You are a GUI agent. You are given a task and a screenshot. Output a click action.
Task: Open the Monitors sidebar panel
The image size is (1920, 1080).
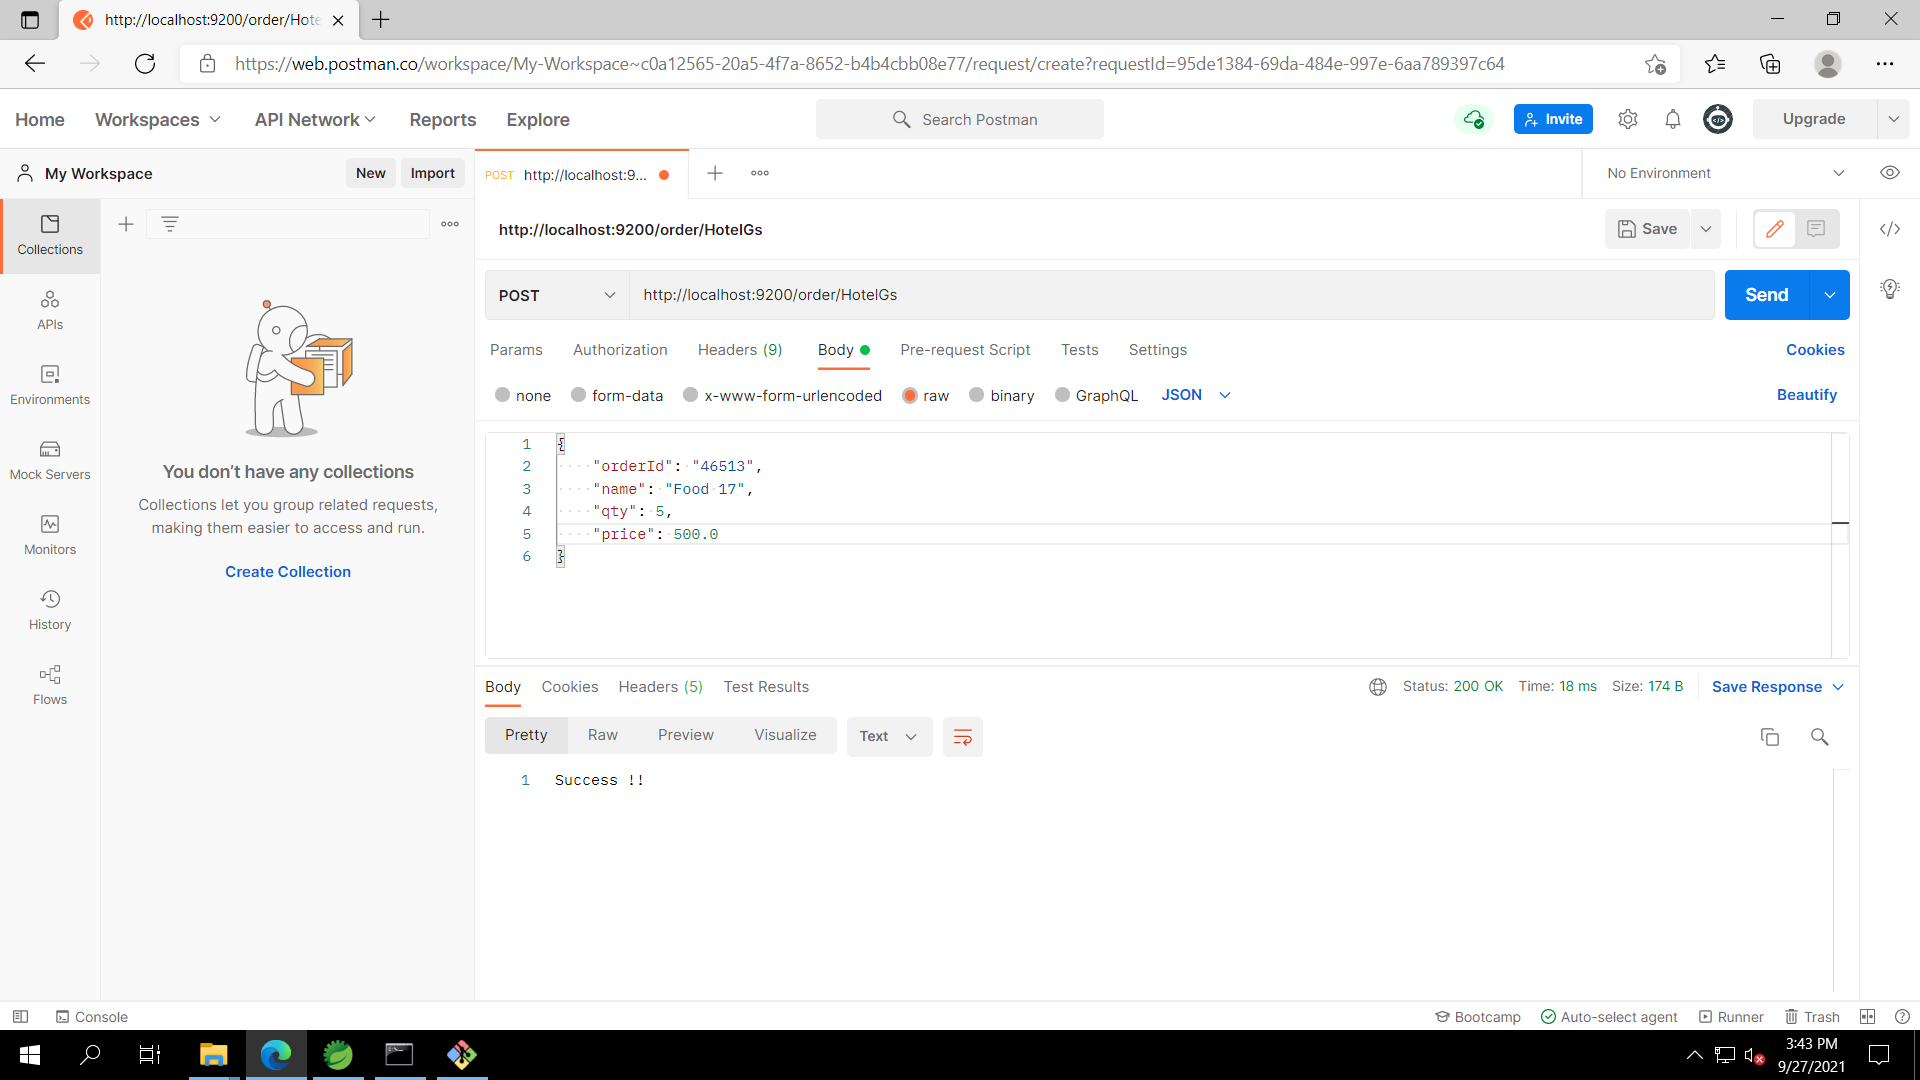(50, 535)
